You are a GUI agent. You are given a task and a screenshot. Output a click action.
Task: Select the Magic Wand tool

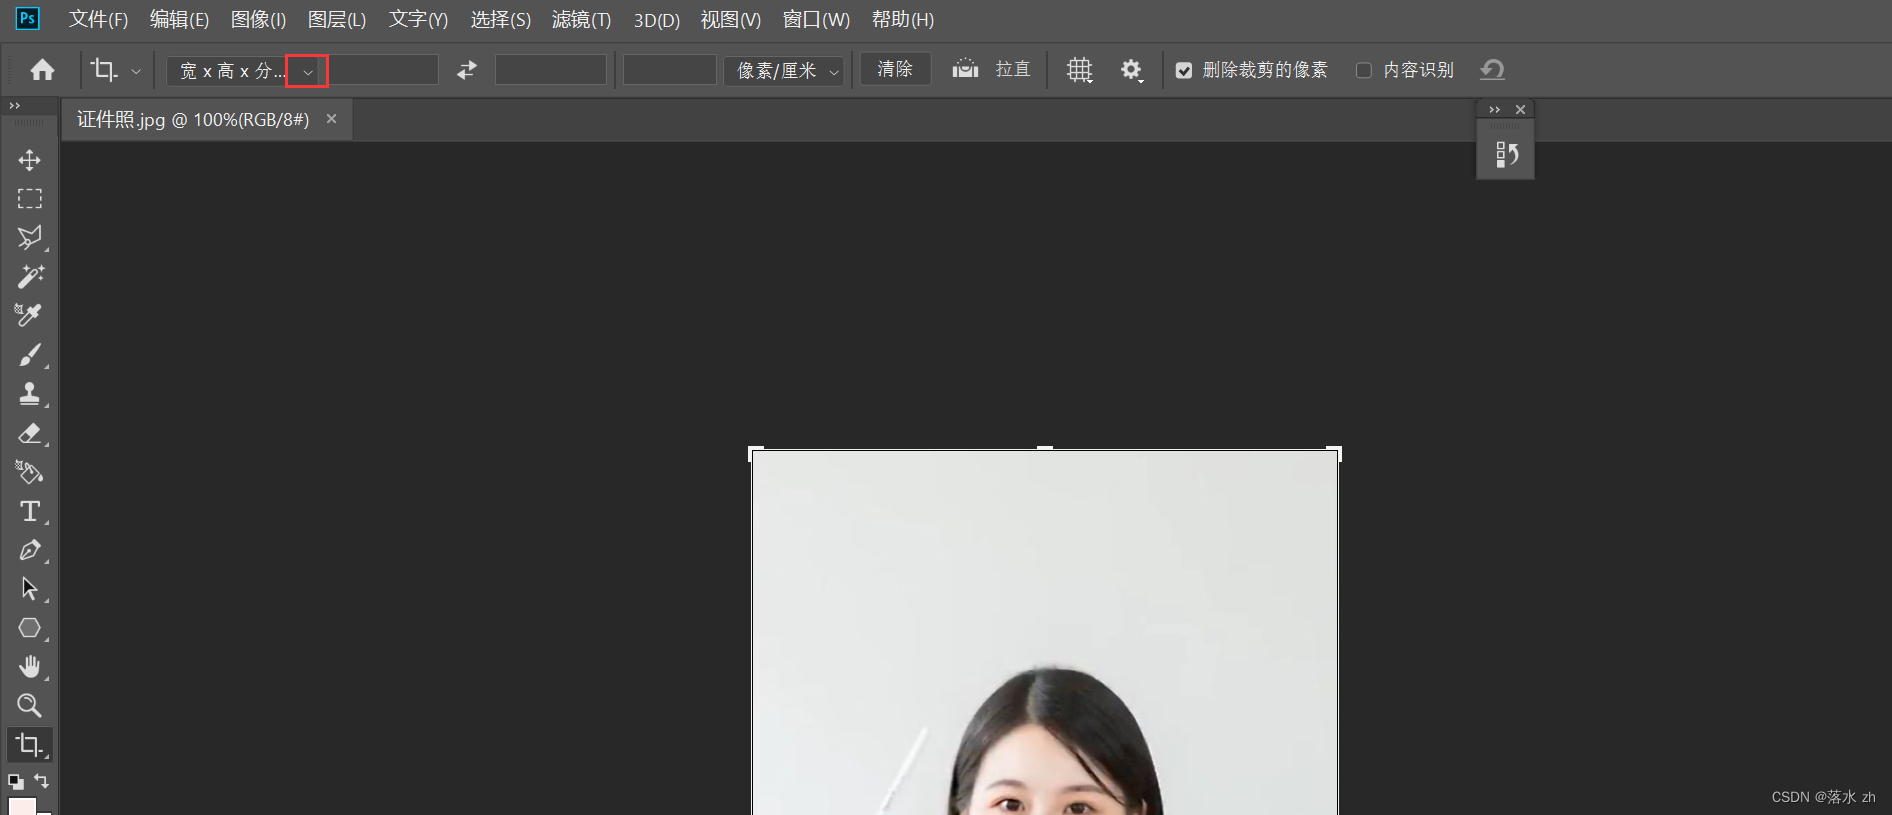(x=29, y=277)
